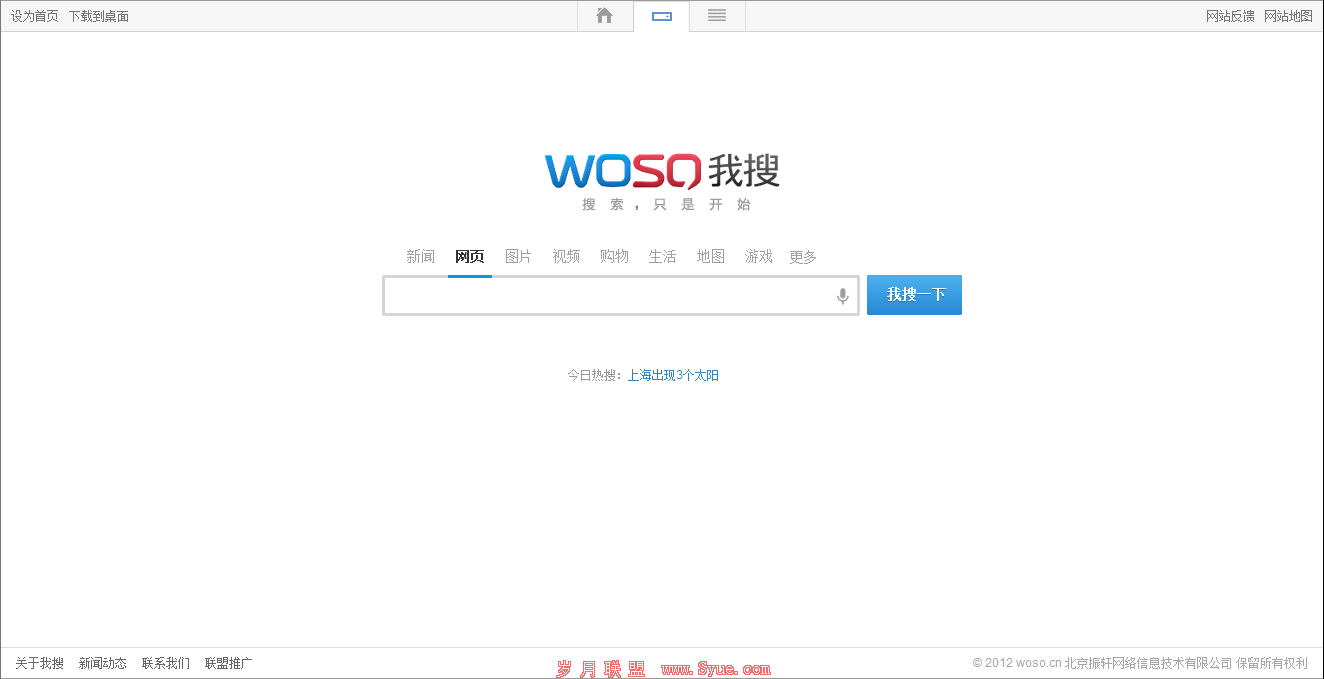Select the search box view icon
Viewport: 1324px width, 679px height.
click(661, 16)
